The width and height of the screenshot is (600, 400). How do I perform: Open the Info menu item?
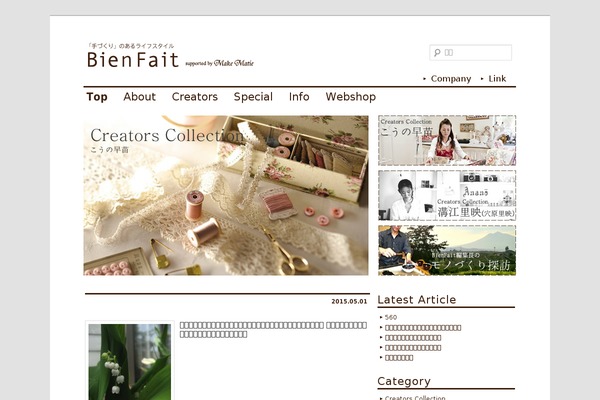click(x=299, y=96)
